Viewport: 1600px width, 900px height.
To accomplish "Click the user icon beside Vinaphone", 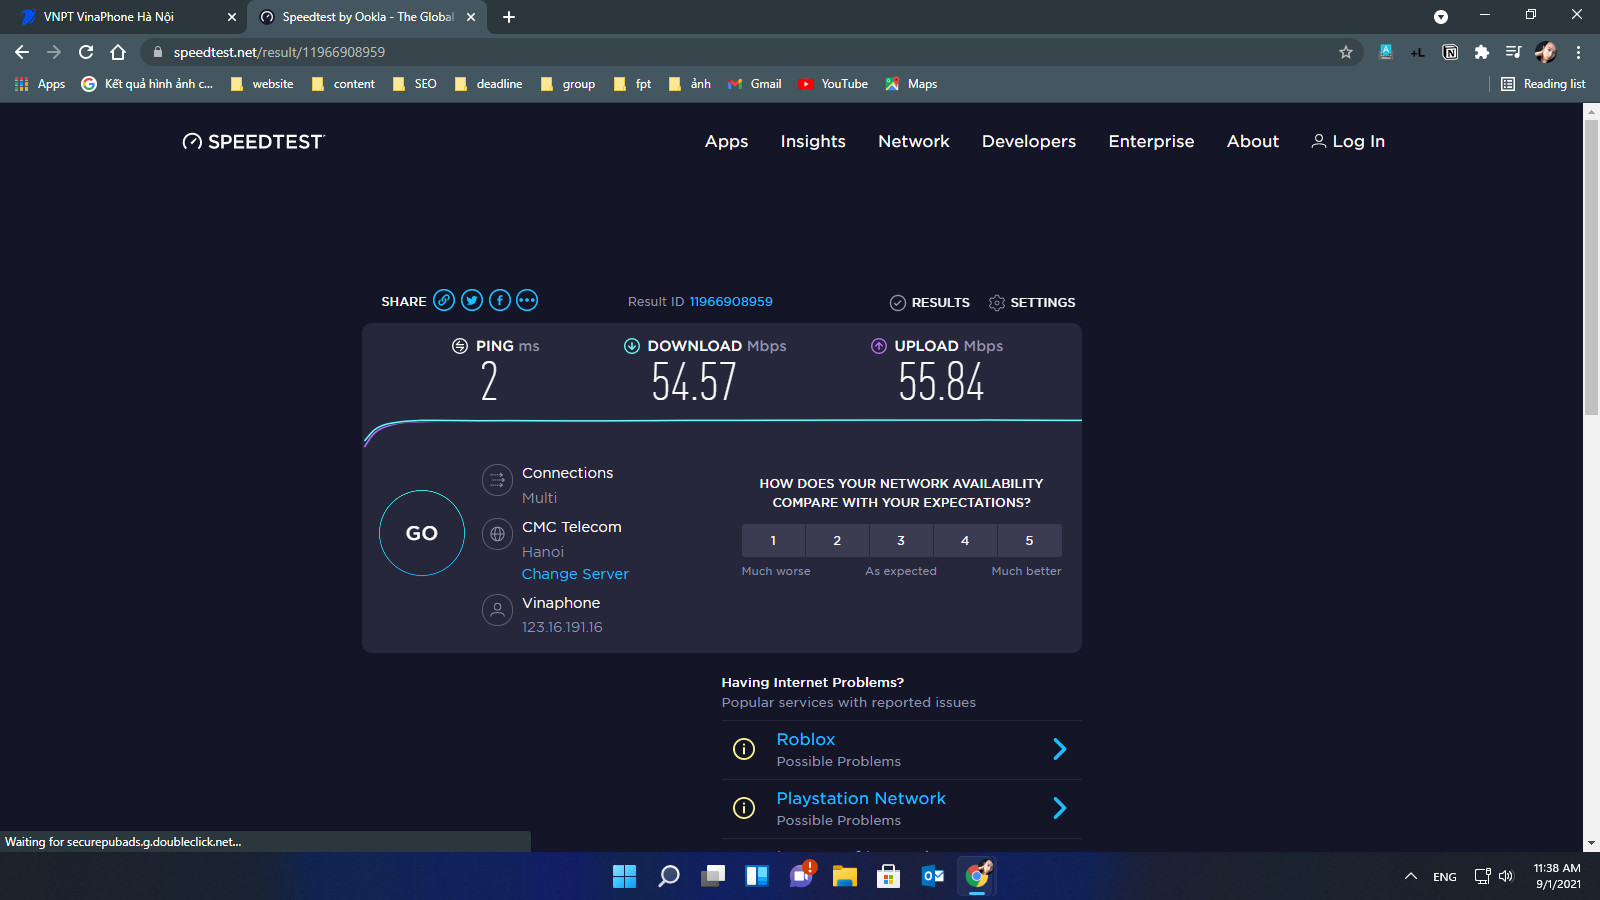I will [497, 610].
